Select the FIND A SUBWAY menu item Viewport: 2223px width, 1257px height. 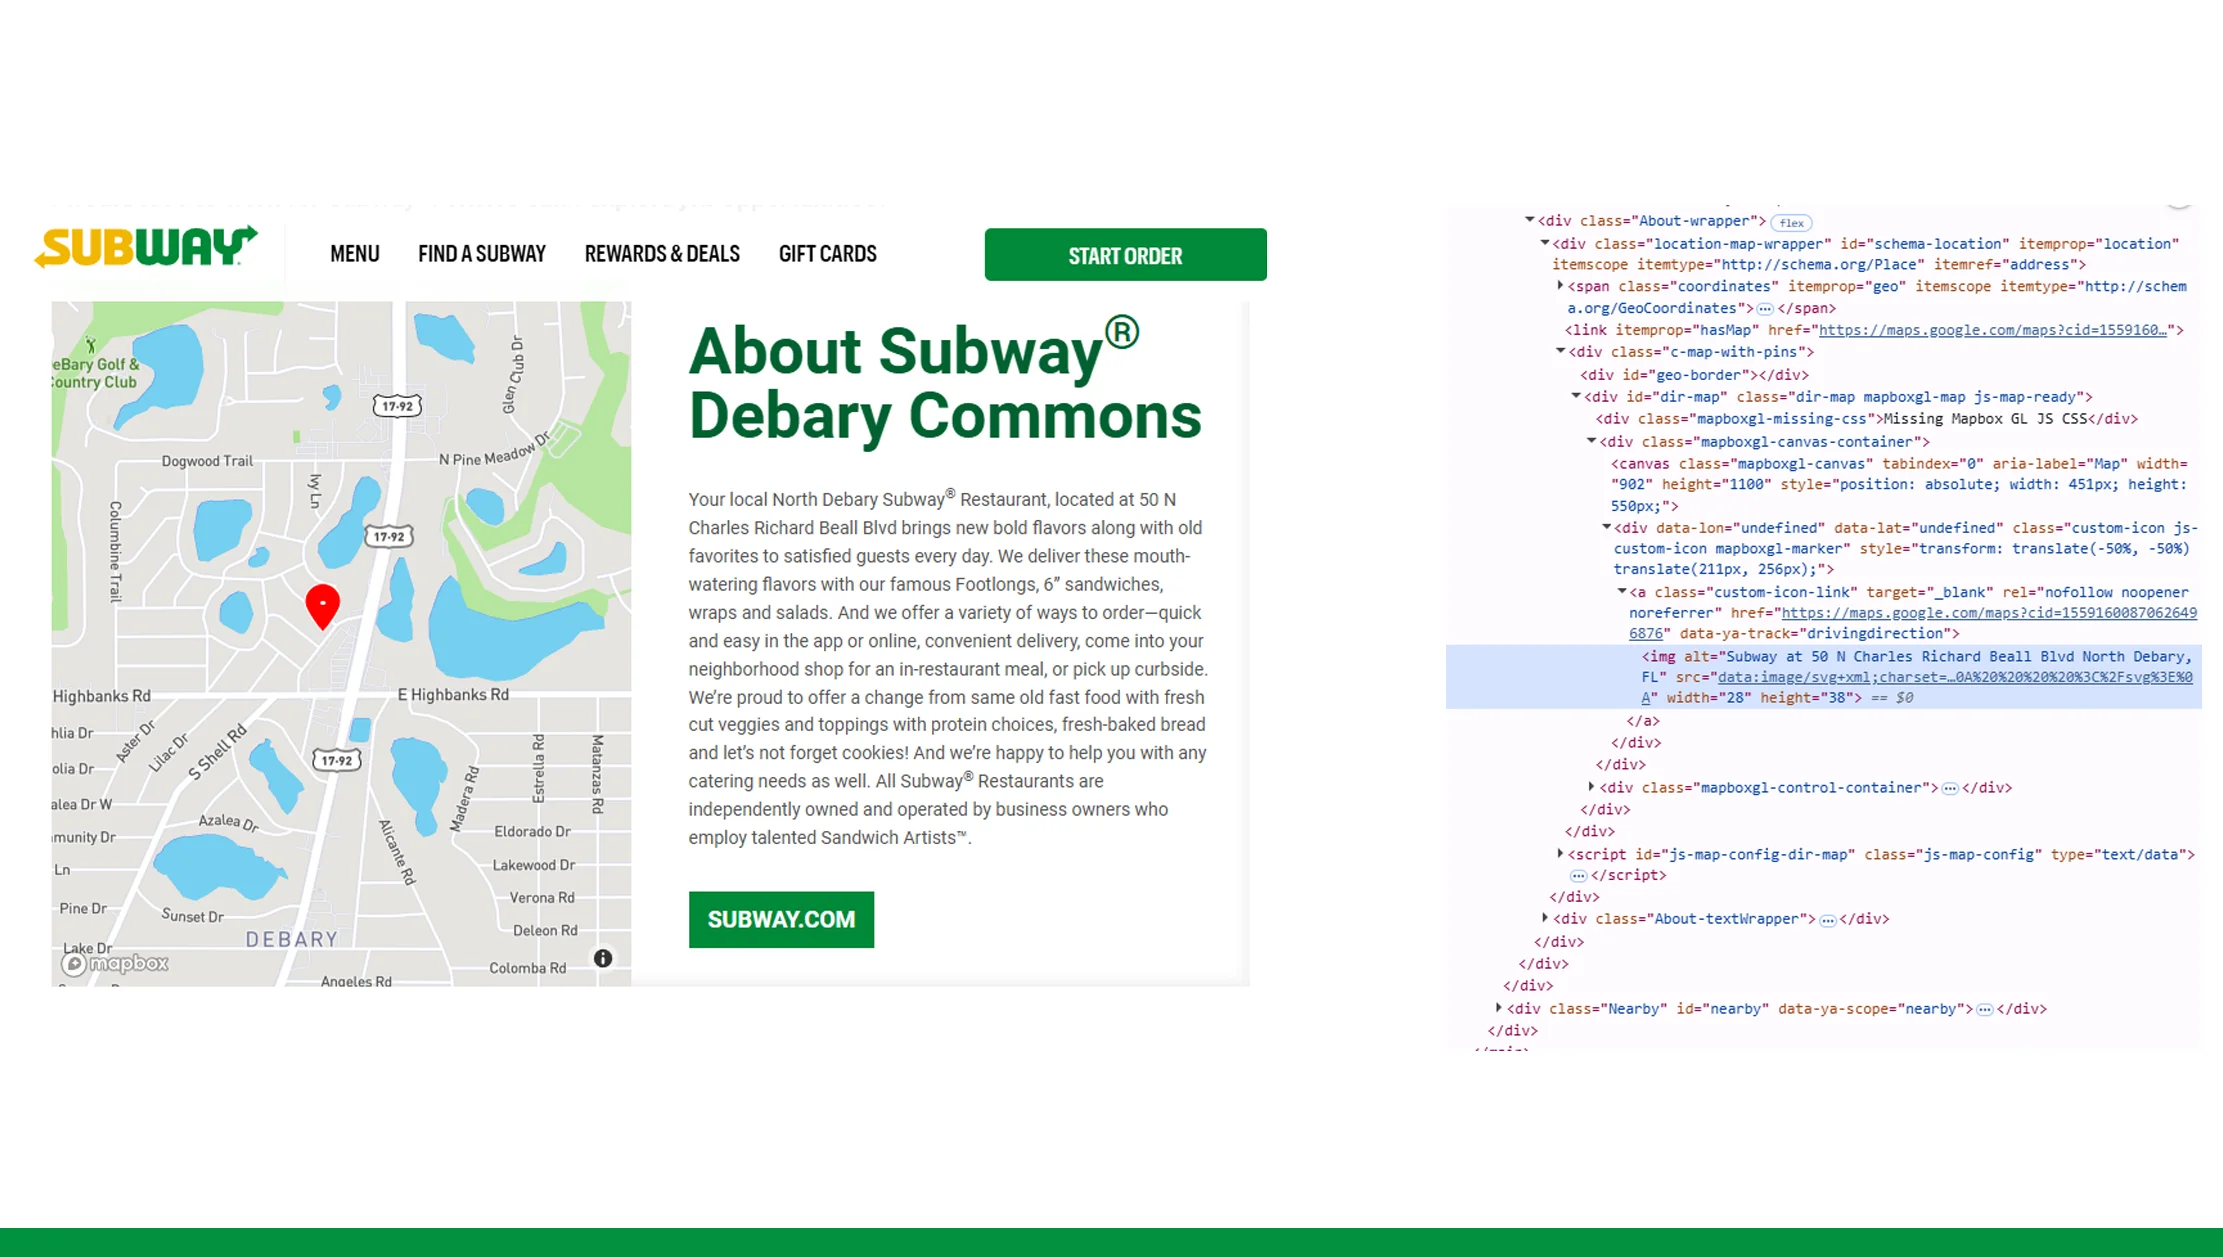[482, 254]
